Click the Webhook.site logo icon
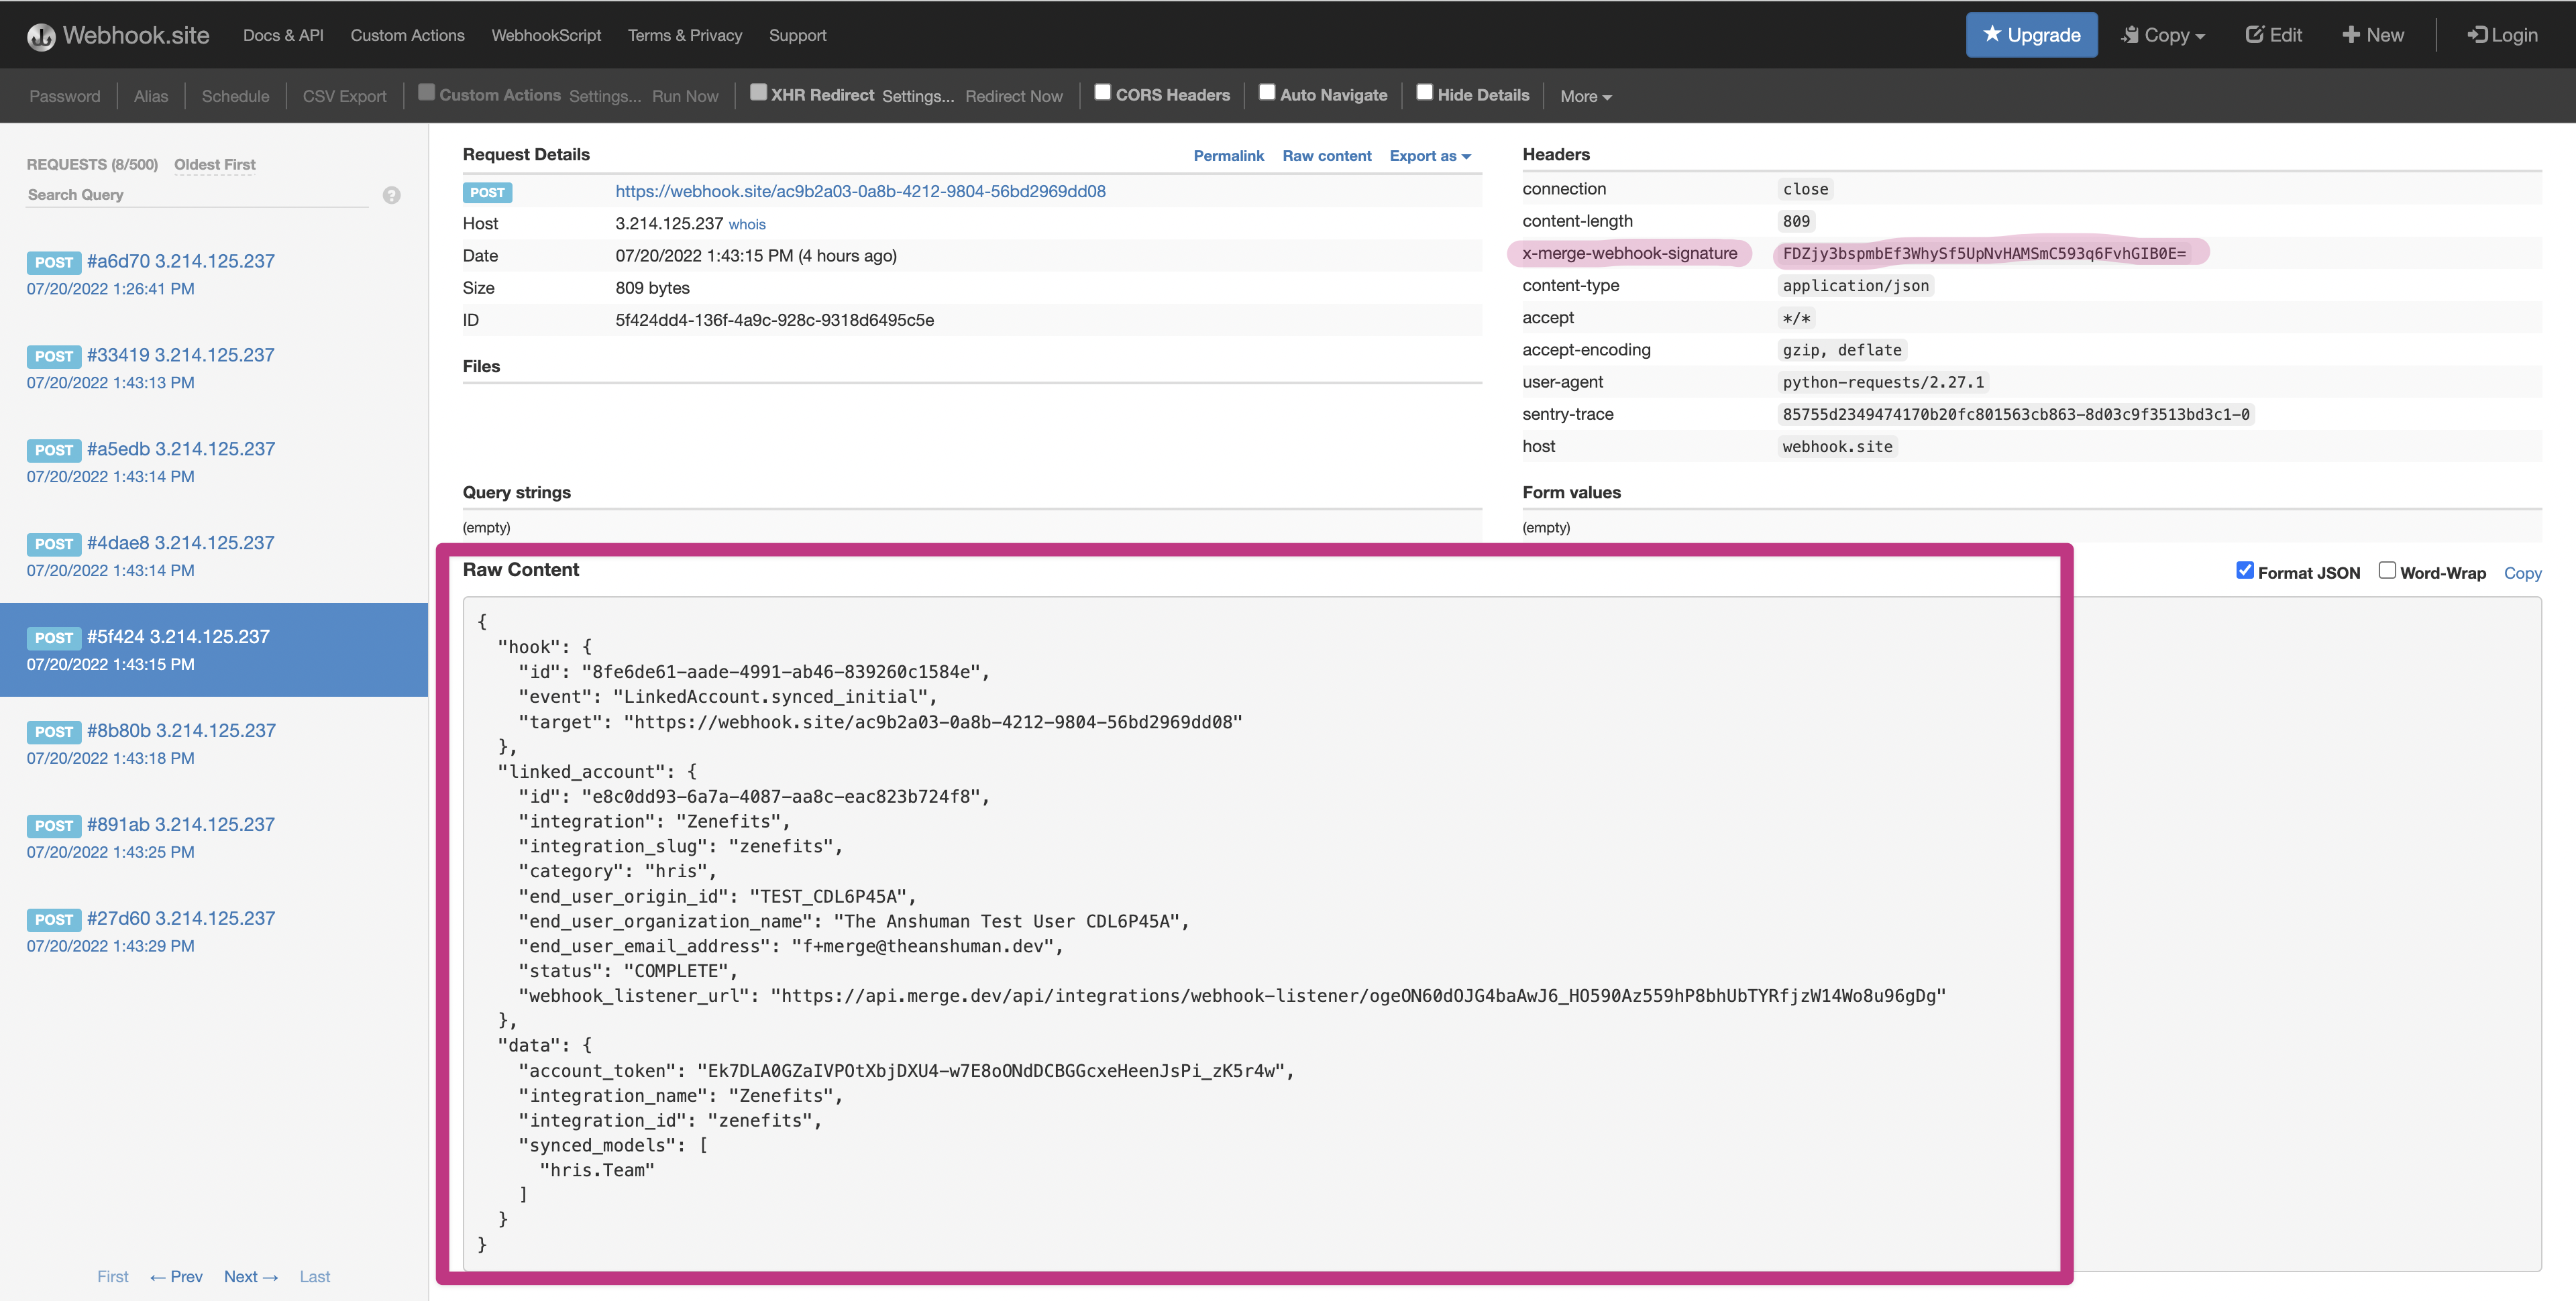 (x=41, y=36)
